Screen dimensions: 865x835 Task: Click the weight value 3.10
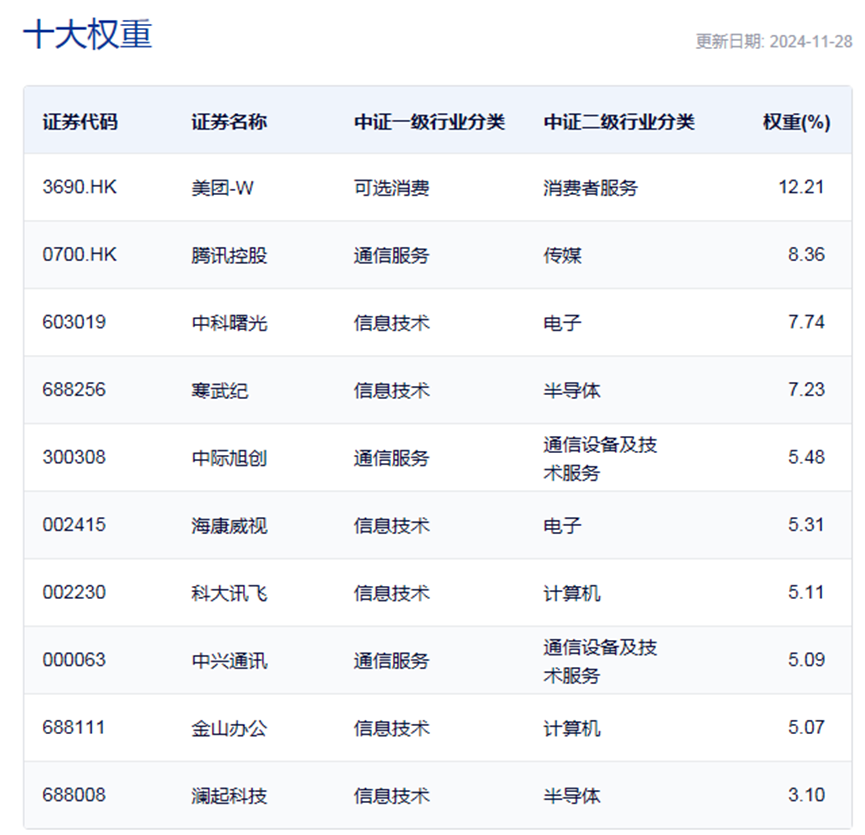[806, 795]
